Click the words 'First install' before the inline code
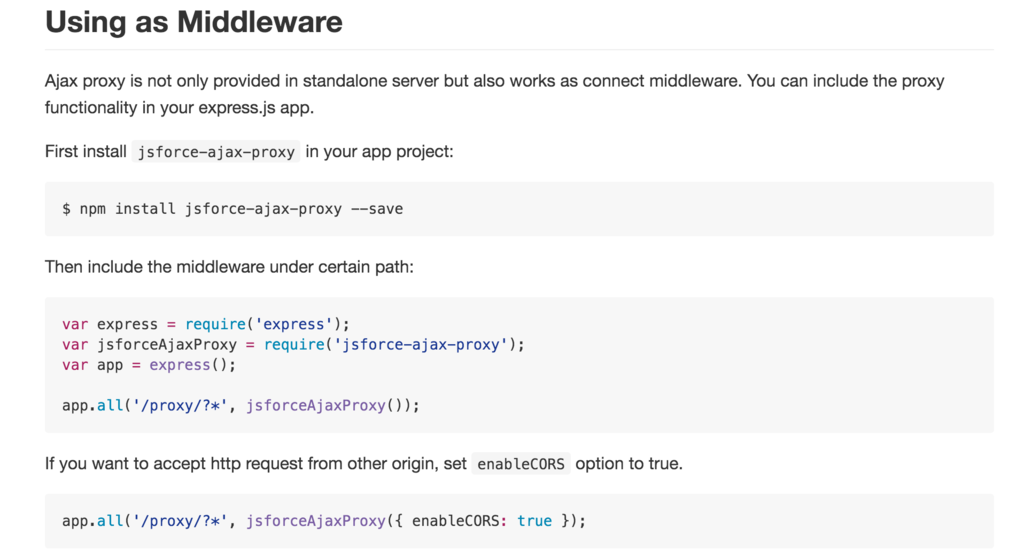The height and width of the screenshot is (558, 1024). [x=86, y=152]
